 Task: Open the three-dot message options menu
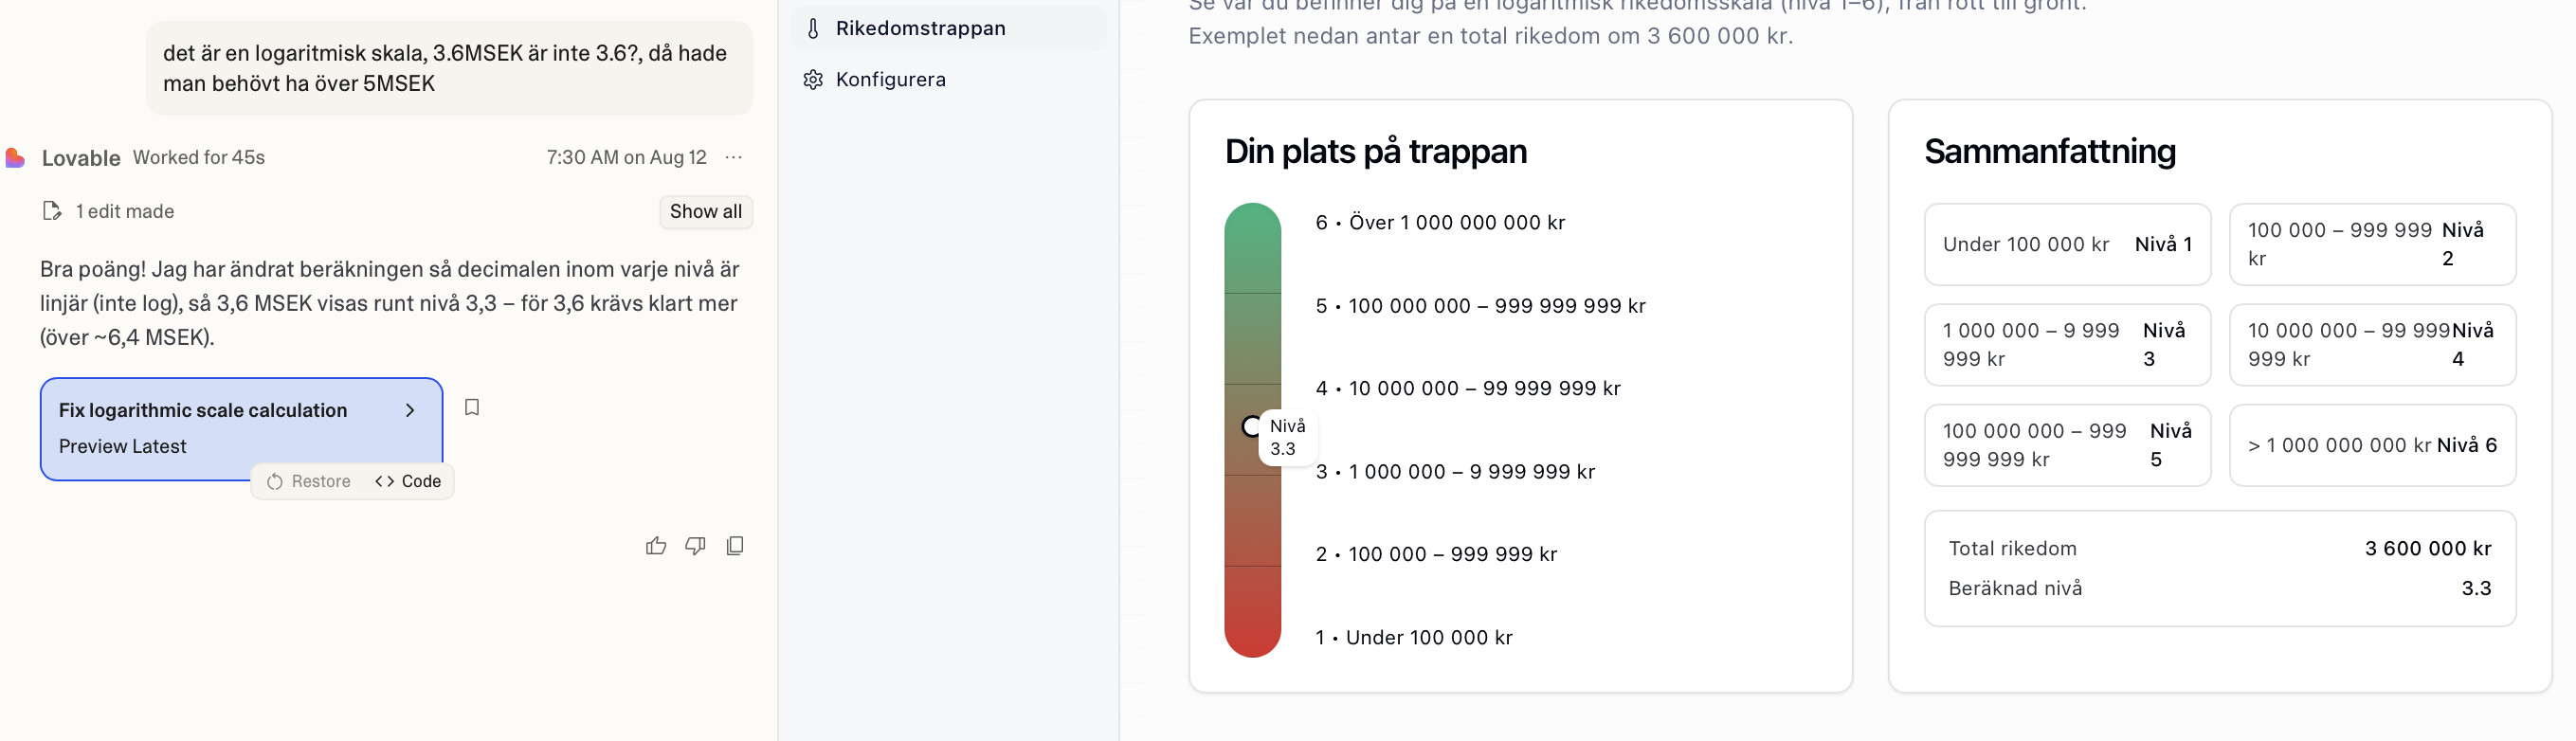(734, 157)
